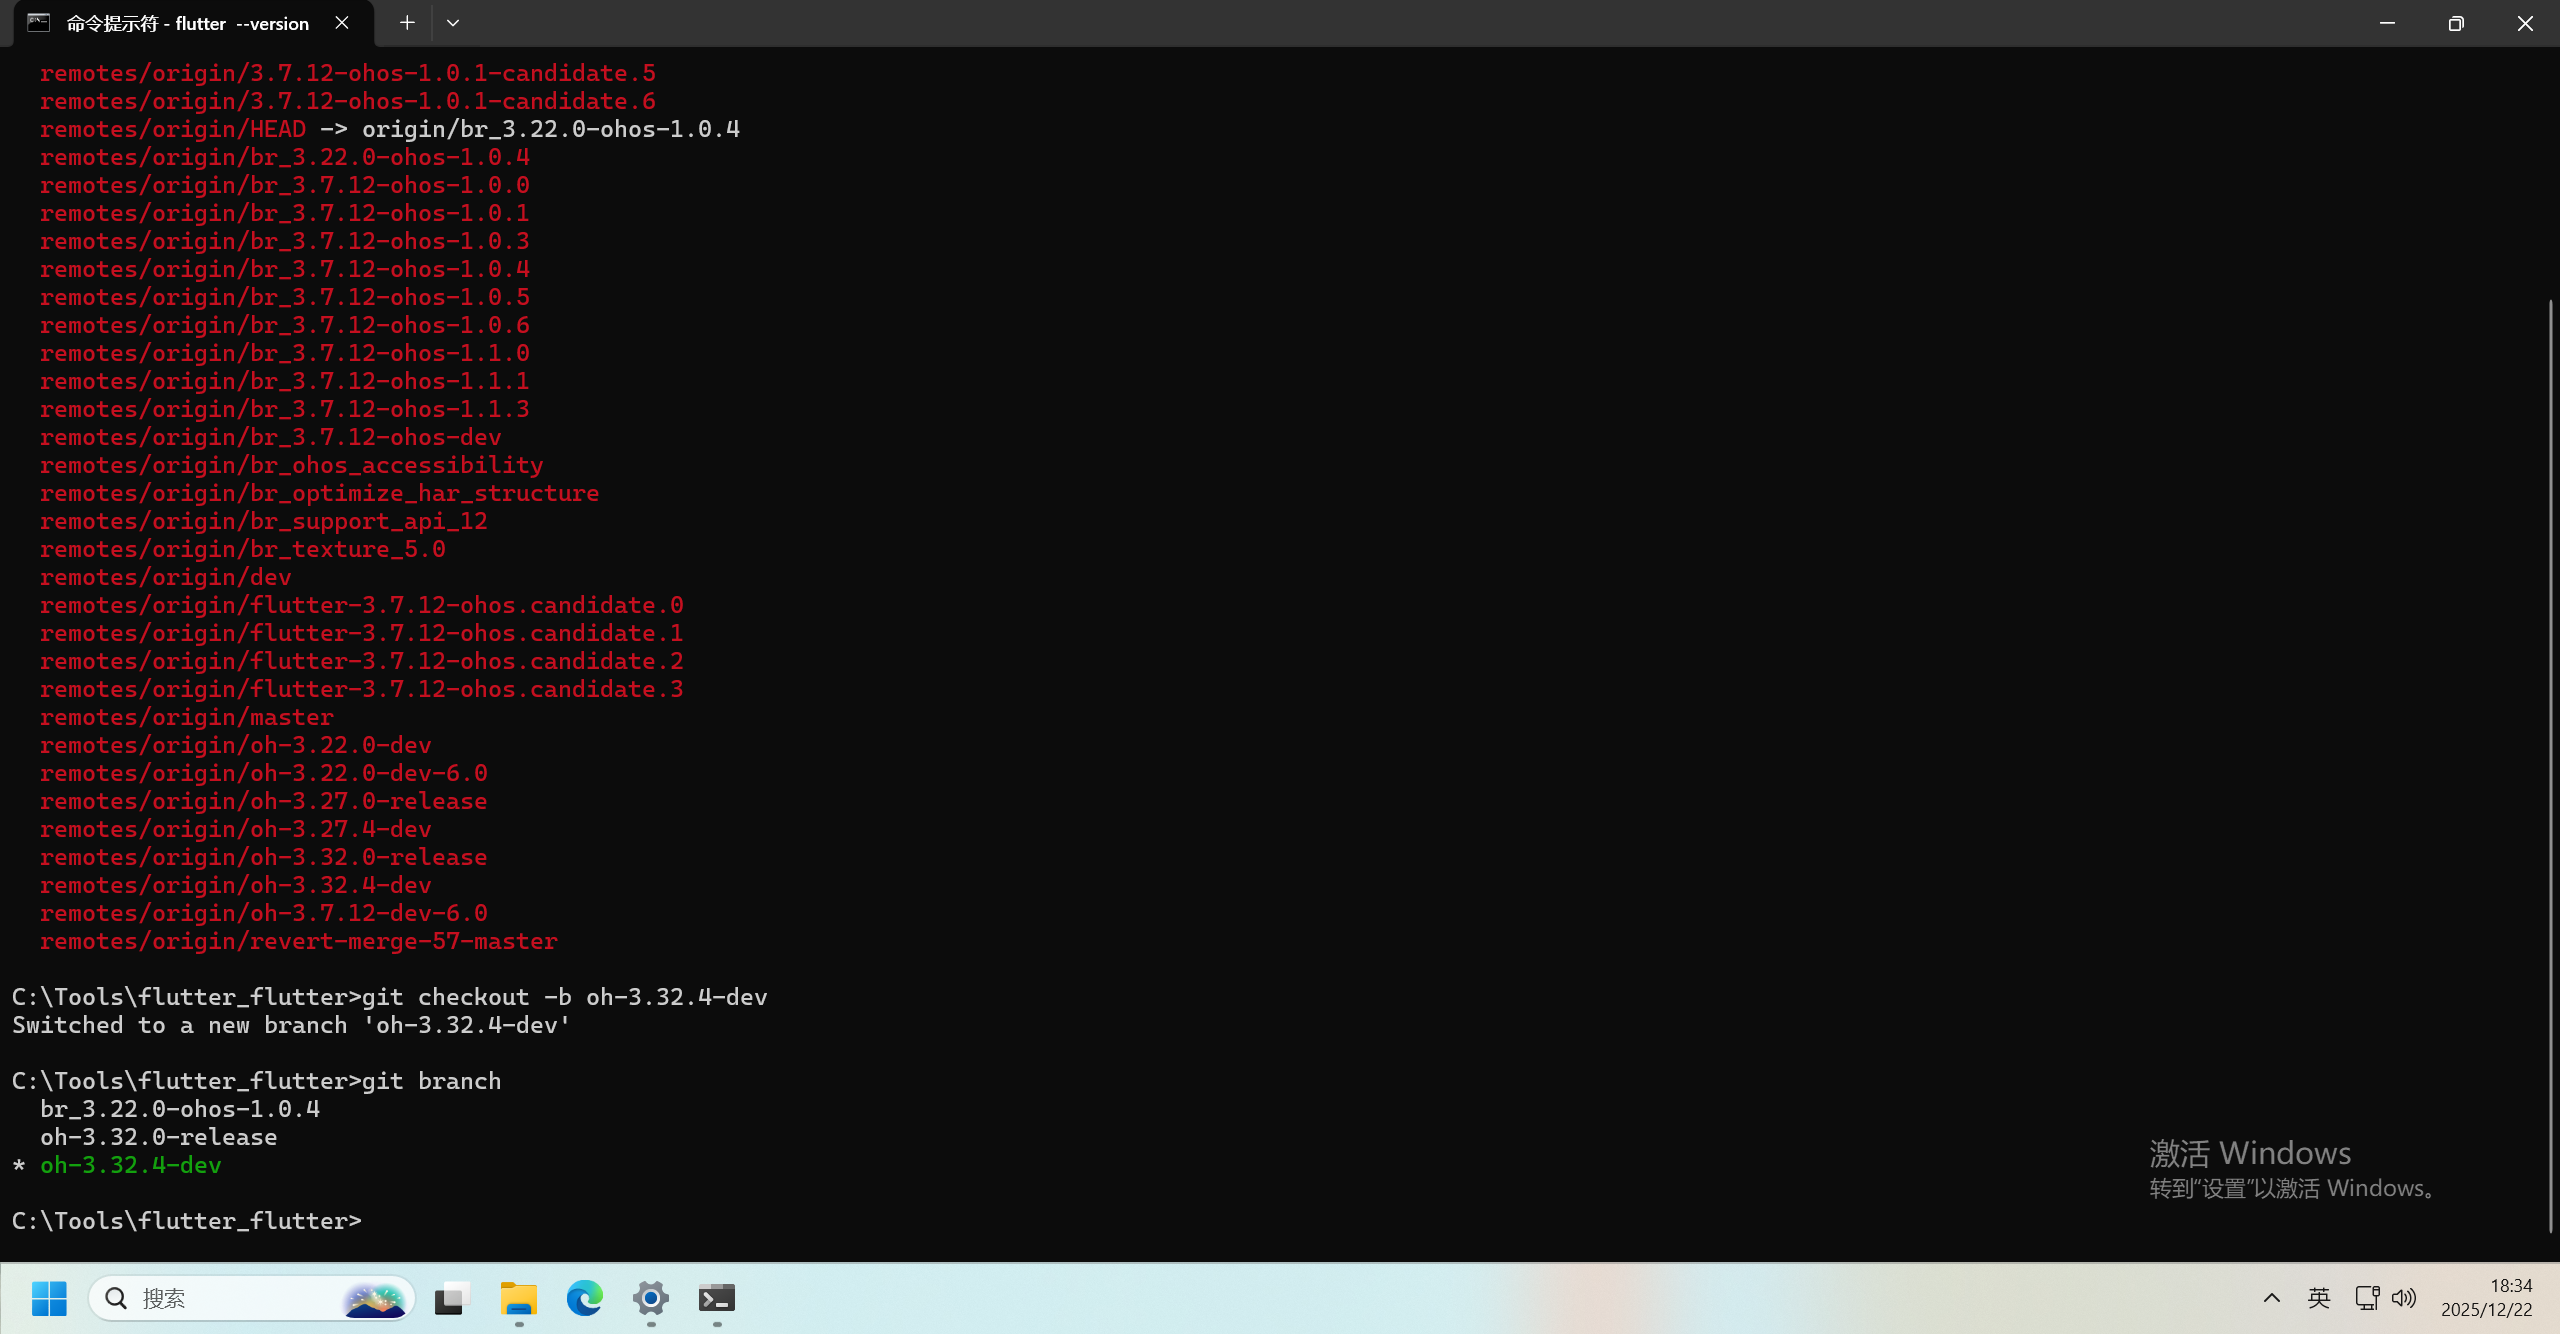Select the 命令提示符 - flutter --version tab
Viewport: 2560px width, 1334px height.
pos(188,23)
